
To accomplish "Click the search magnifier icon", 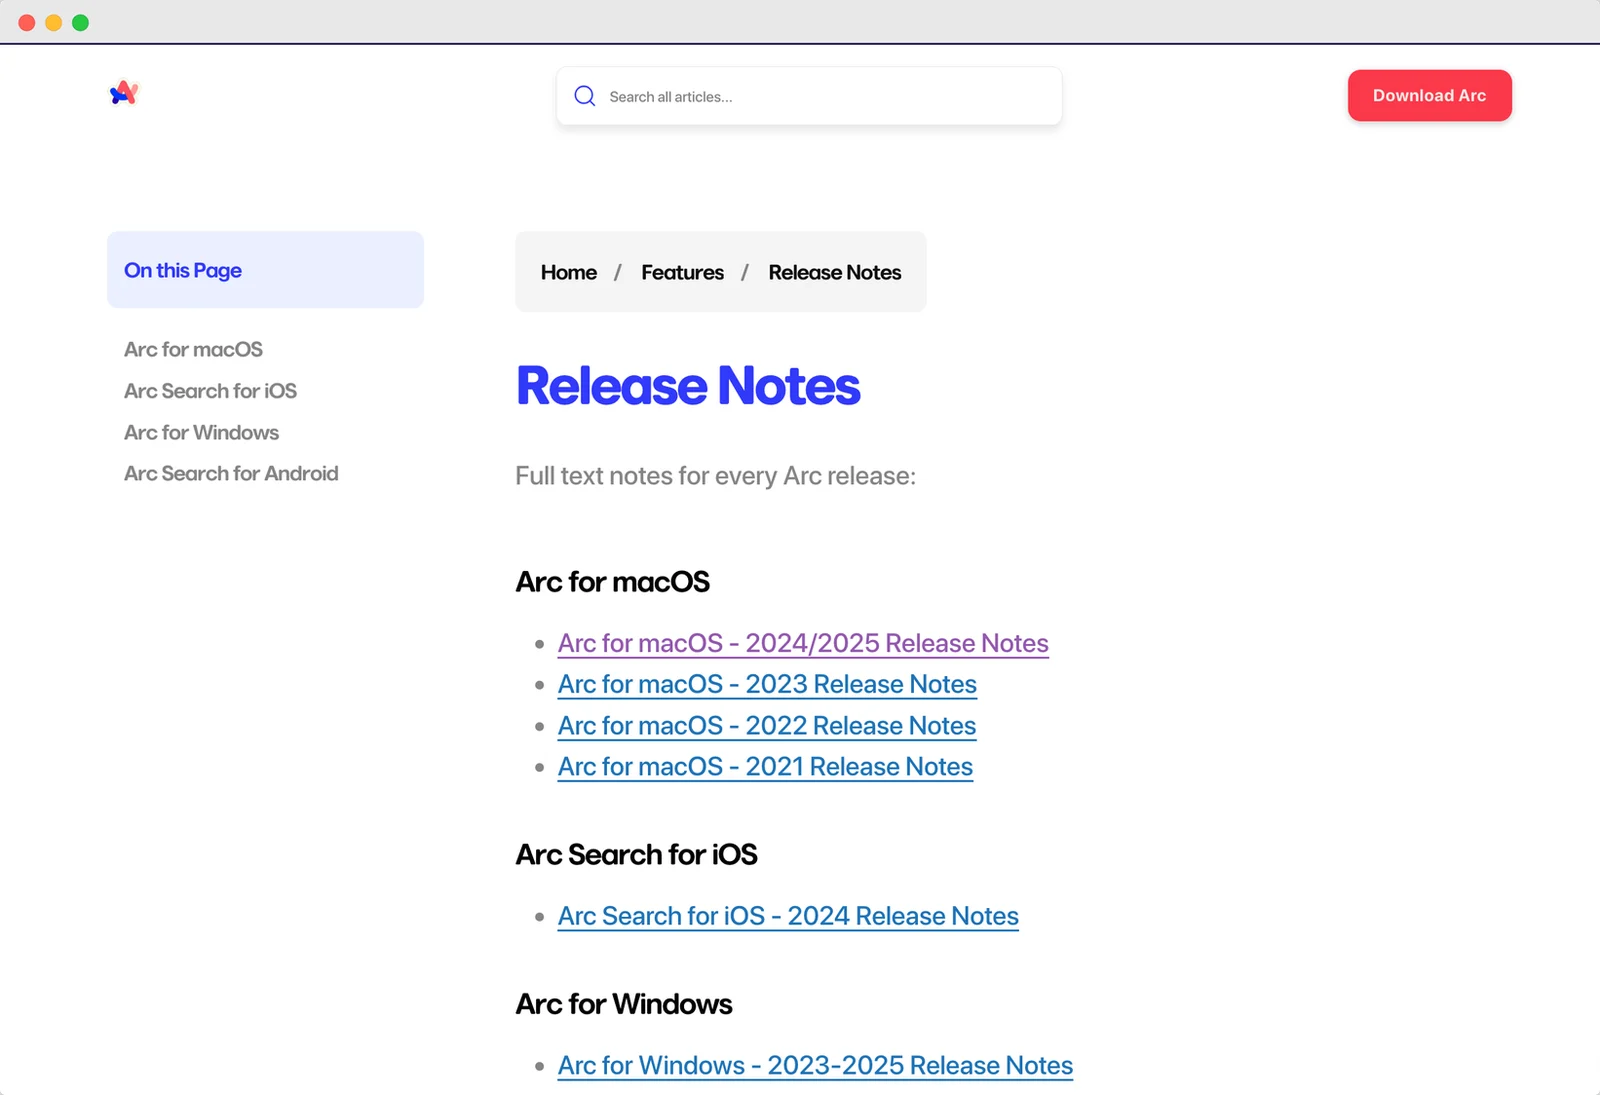I will tap(585, 96).
